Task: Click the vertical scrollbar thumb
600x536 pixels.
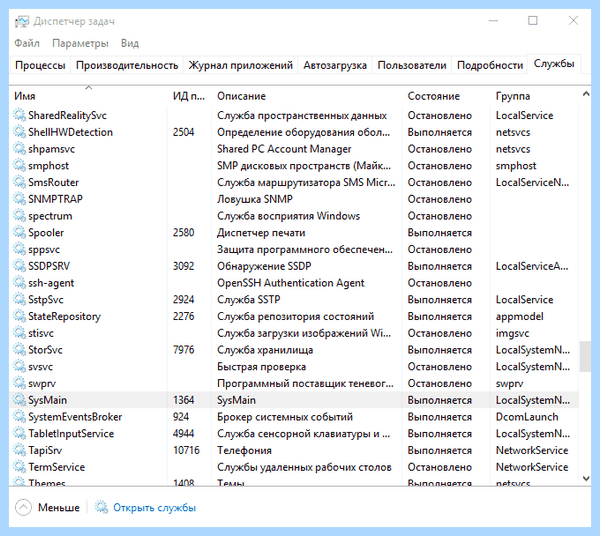Action: pyautogui.click(x=585, y=357)
